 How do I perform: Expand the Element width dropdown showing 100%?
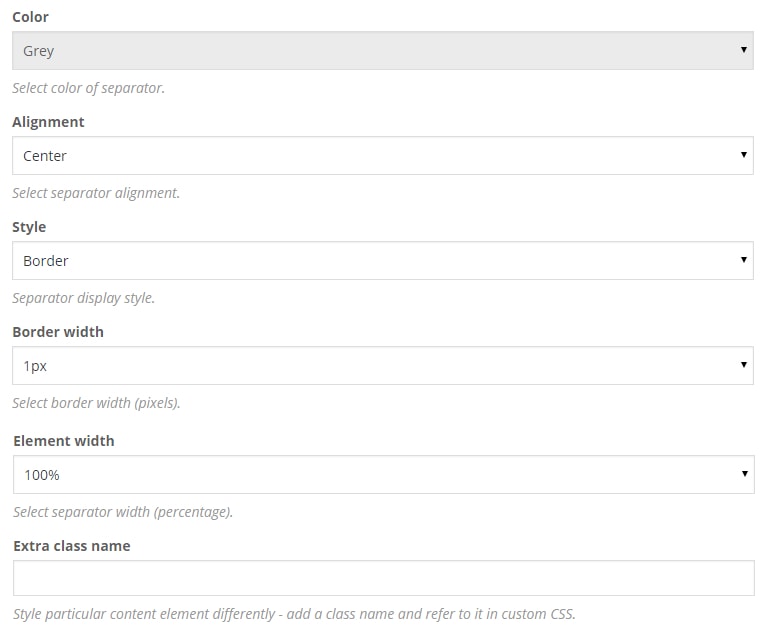(x=382, y=475)
